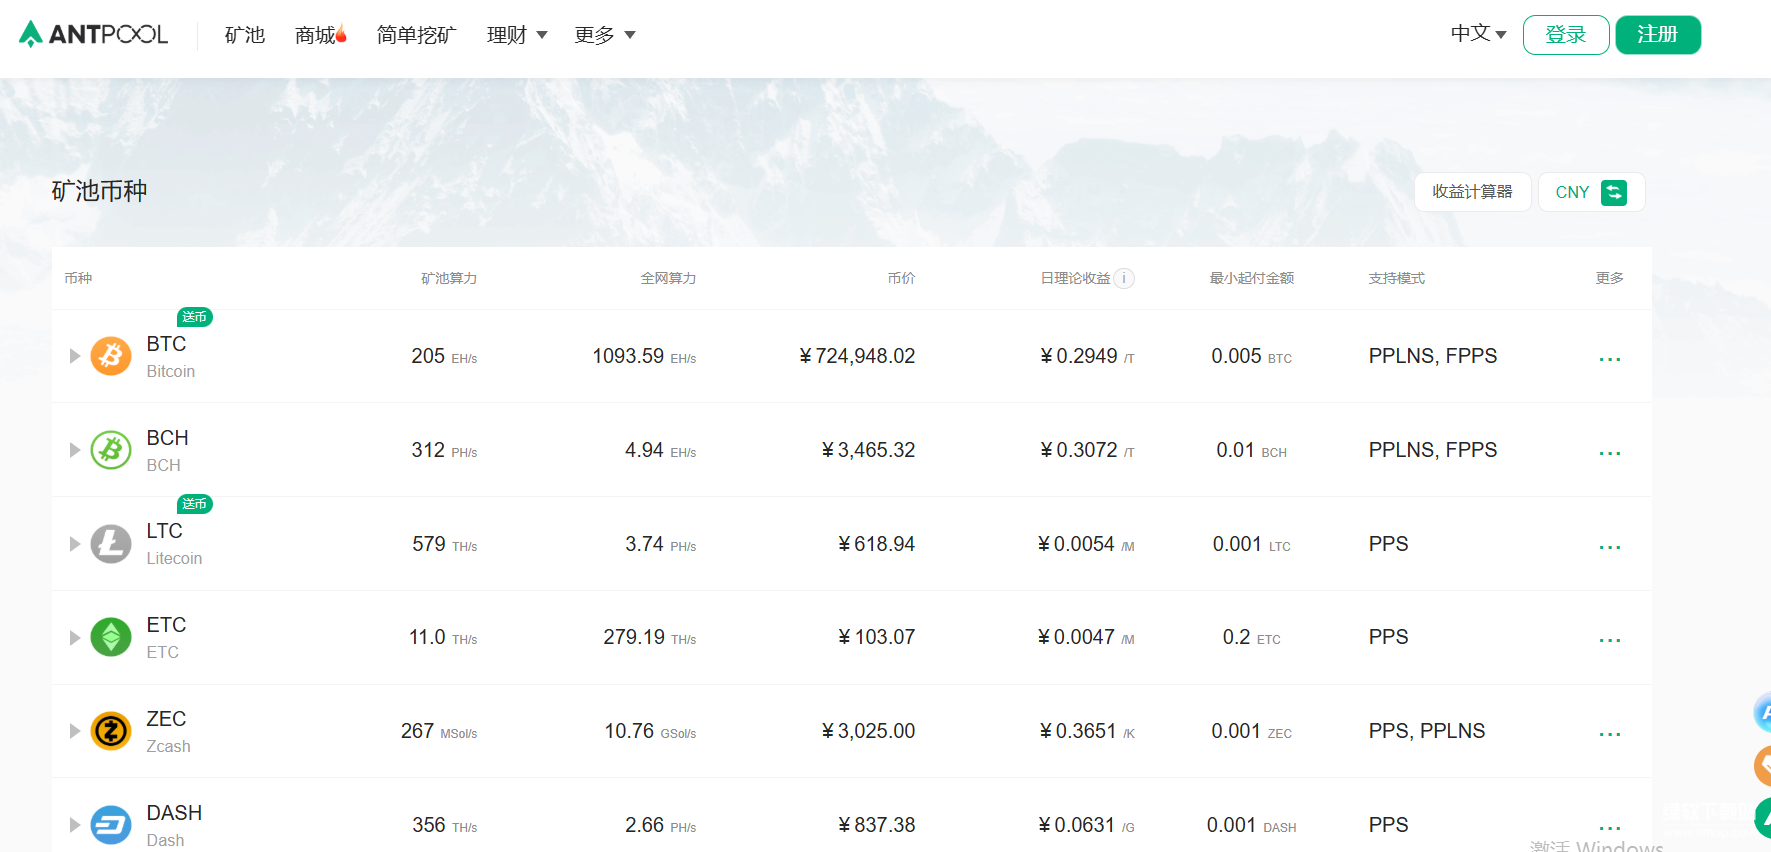The width and height of the screenshot is (1771, 852).
Task: Click the 登录 login button
Action: [1565, 35]
